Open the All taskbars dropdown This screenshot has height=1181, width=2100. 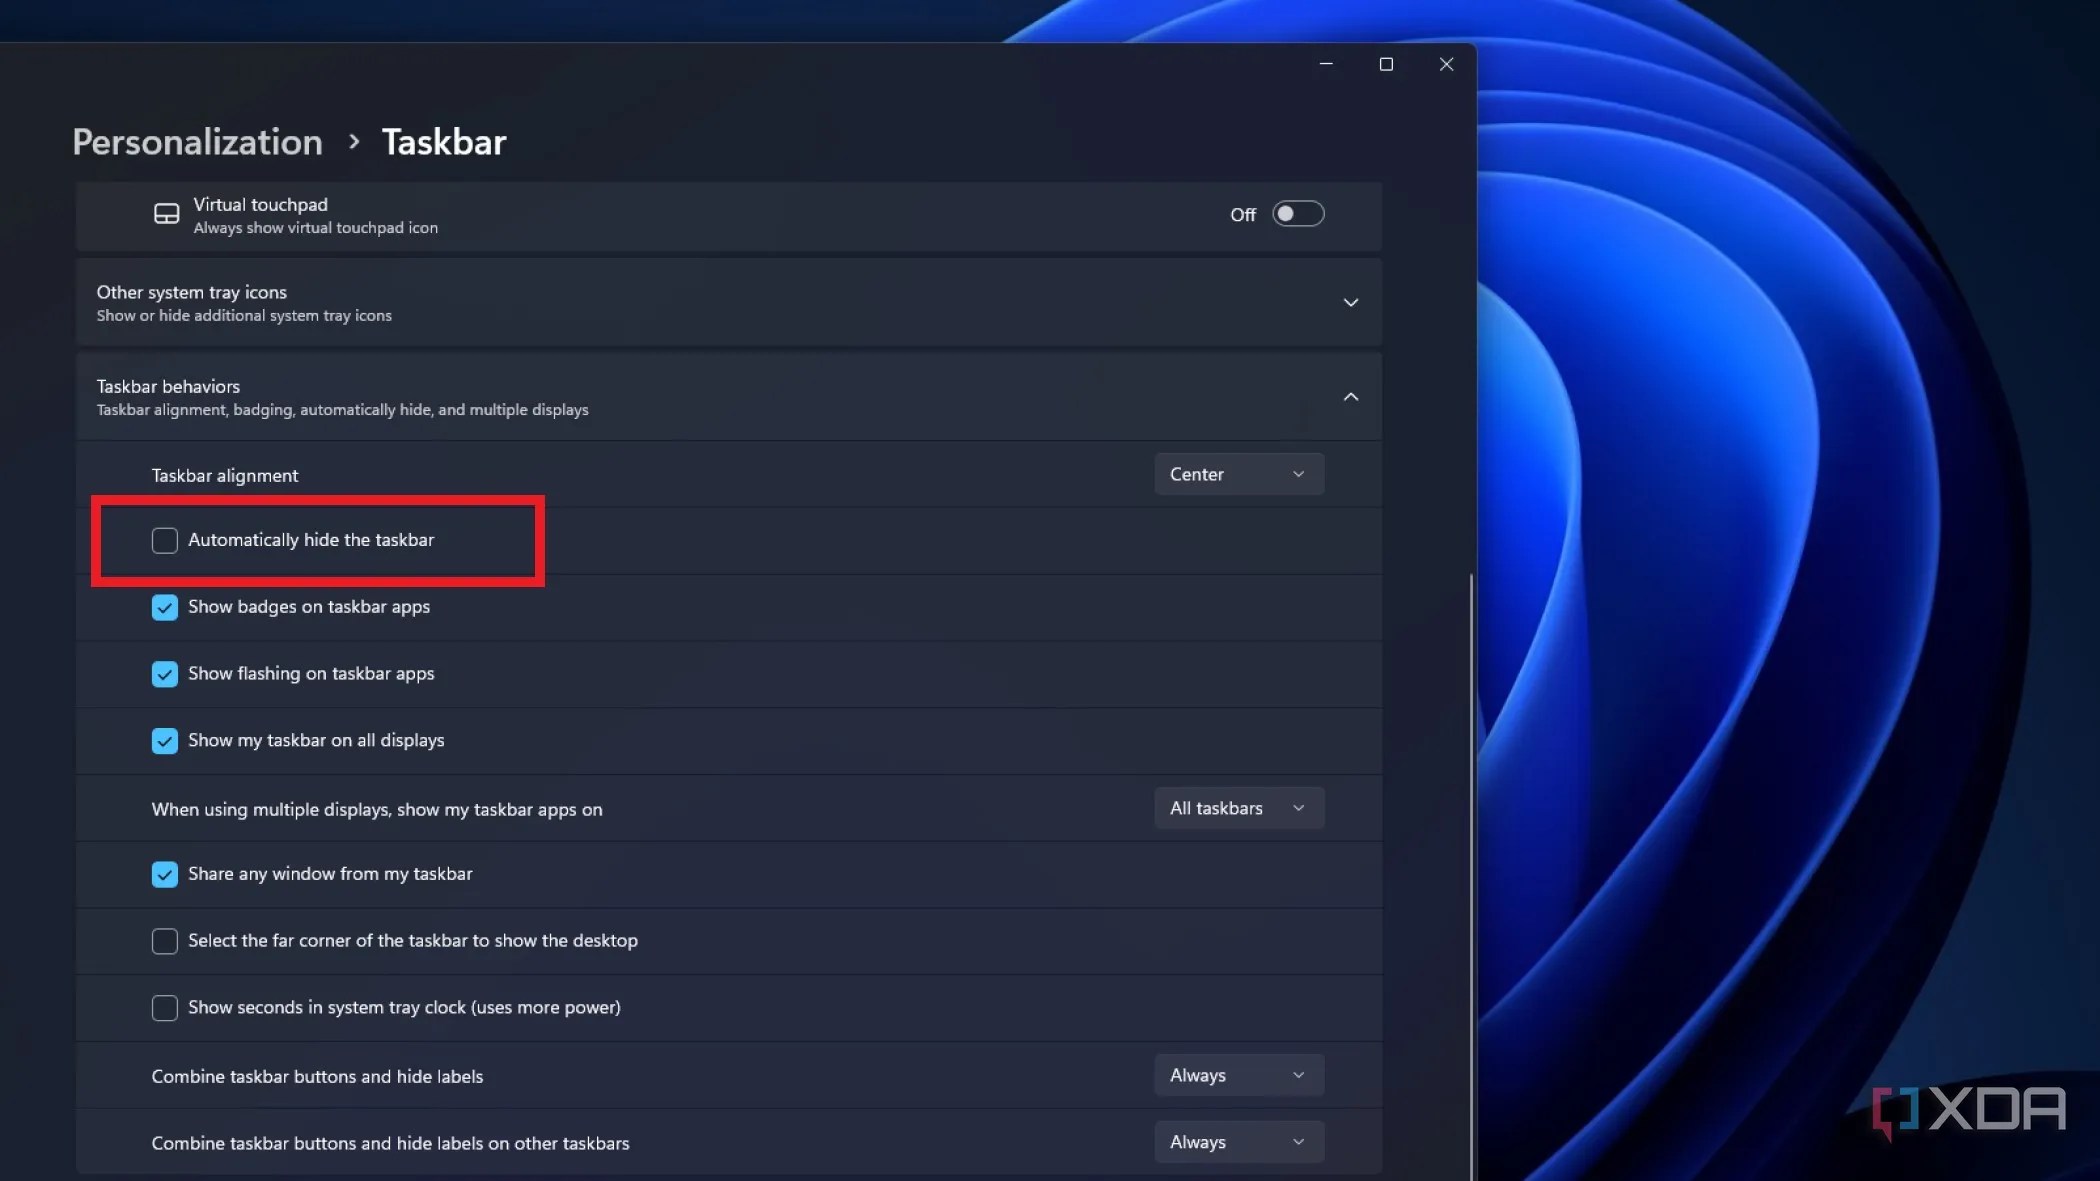1238,808
